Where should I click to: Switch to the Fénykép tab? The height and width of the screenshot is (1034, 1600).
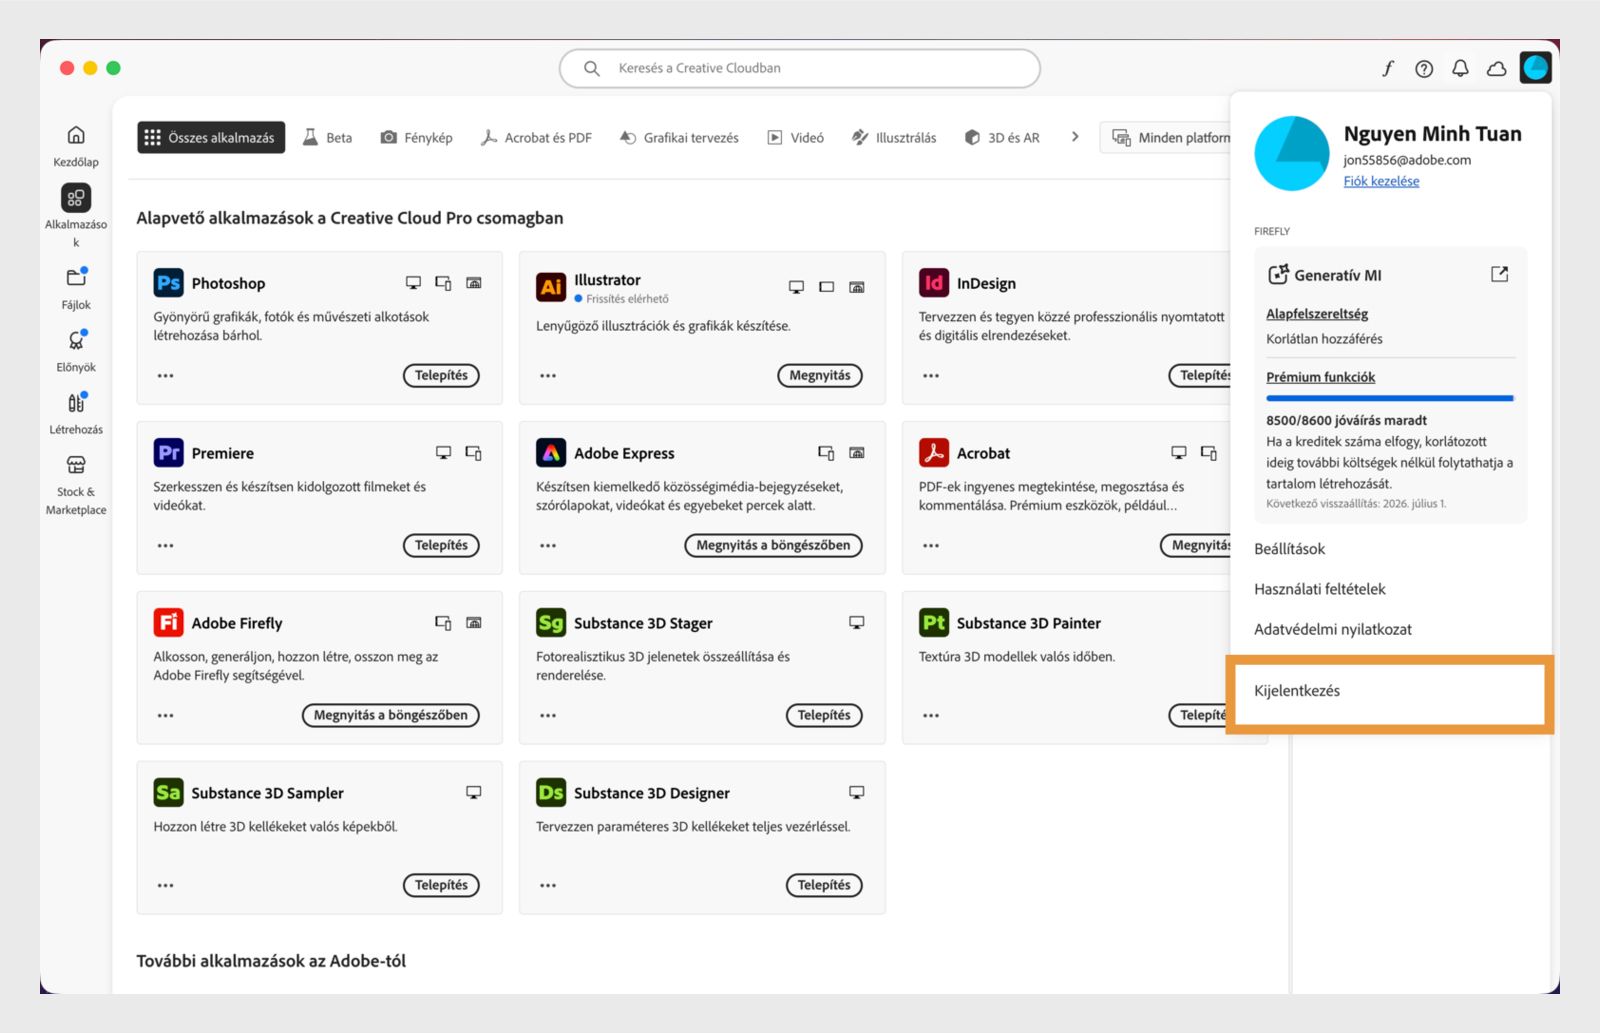click(x=416, y=137)
